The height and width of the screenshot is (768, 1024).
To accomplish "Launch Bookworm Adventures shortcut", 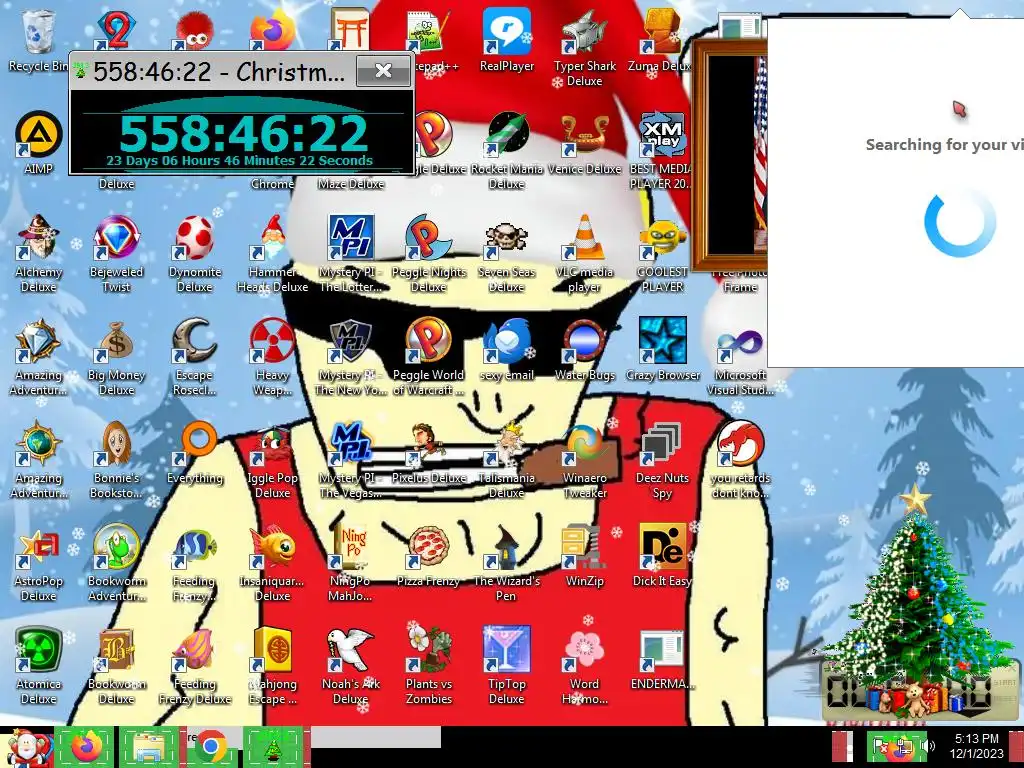I will tap(116, 547).
